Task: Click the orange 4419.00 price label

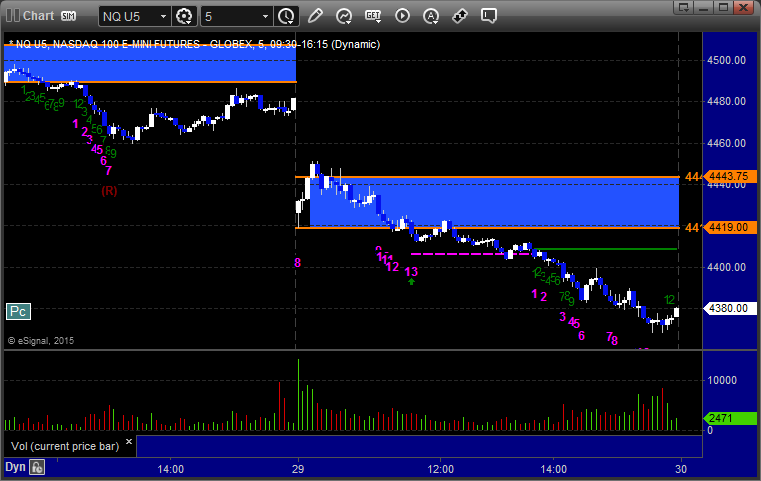Action: pyautogui.click(x=729, y=227)
